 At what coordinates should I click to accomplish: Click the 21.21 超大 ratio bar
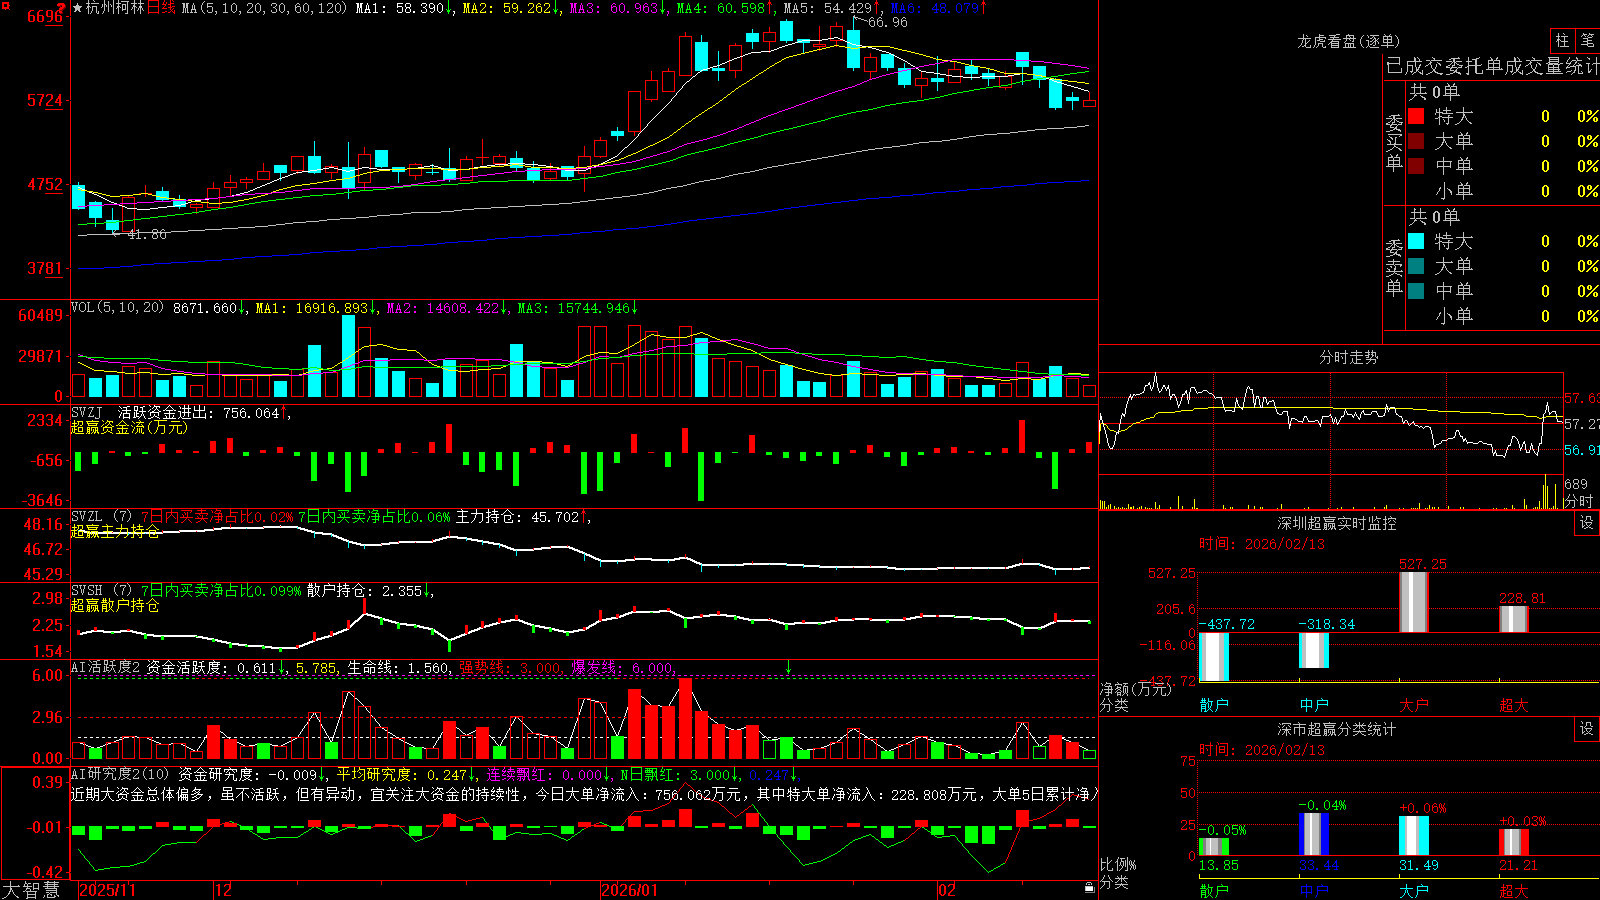[x=1514, y=842]
